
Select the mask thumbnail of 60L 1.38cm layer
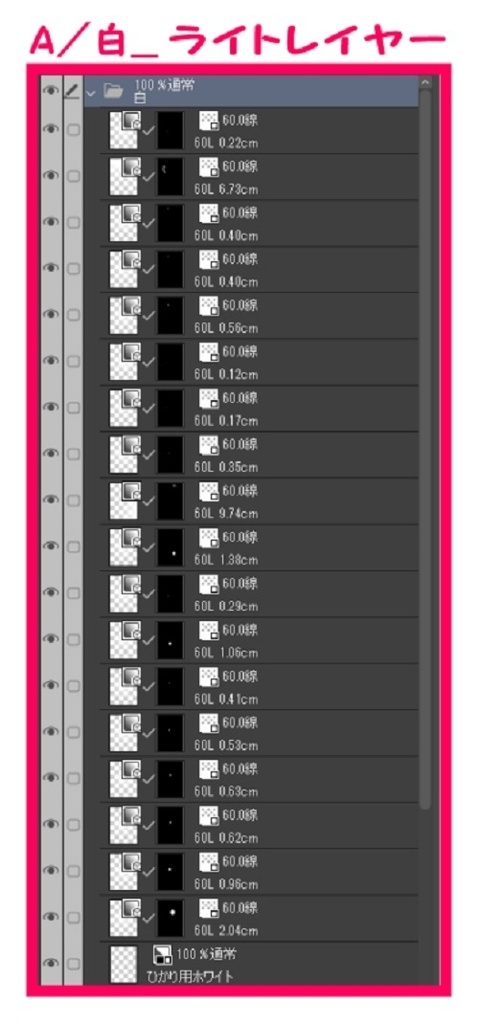pyautogui.click(x=171, y=547)
